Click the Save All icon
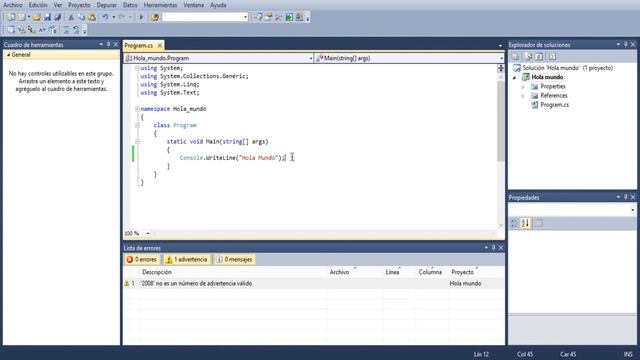The image size is (640, 360). 58,17
